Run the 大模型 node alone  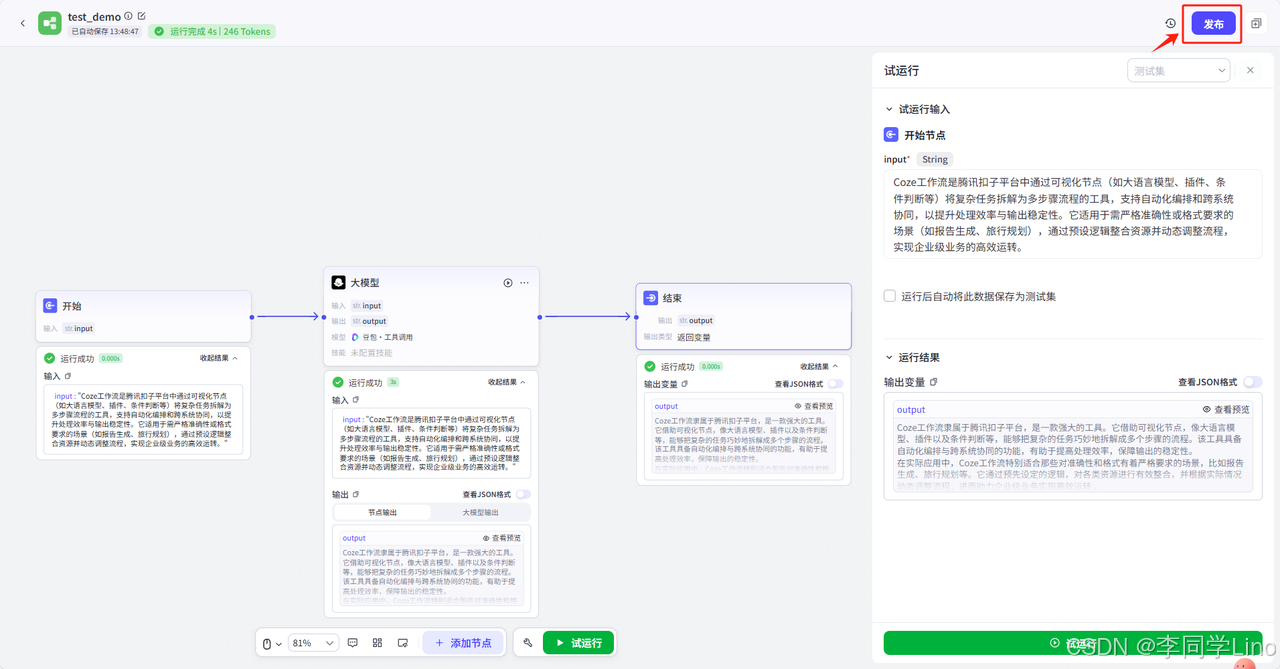click(508, 283)
